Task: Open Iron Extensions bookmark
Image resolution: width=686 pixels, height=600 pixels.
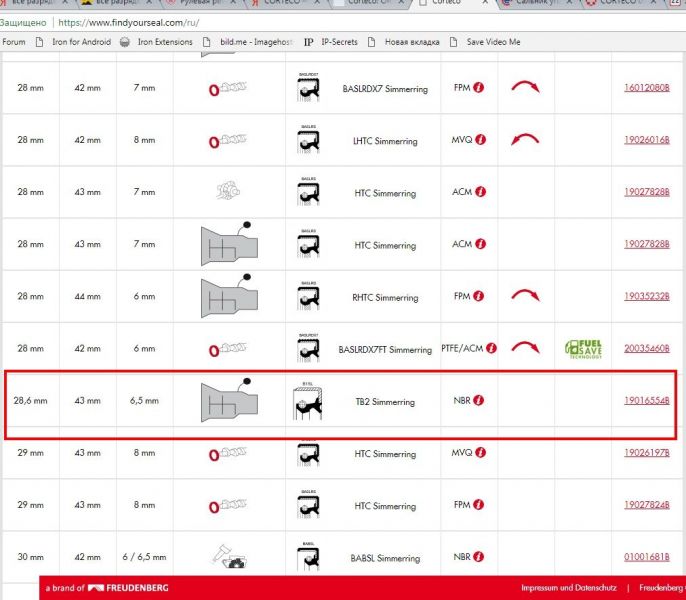Action: pyautogui.click(x=156, y=42)
